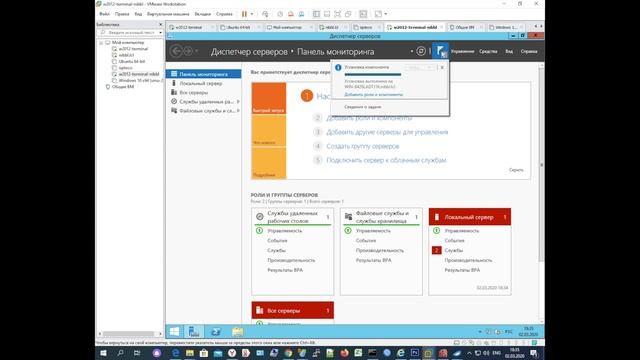The image size is (640, 360).
Task: Click Добавить другие серверы для управления
Action: coord(387,132)
